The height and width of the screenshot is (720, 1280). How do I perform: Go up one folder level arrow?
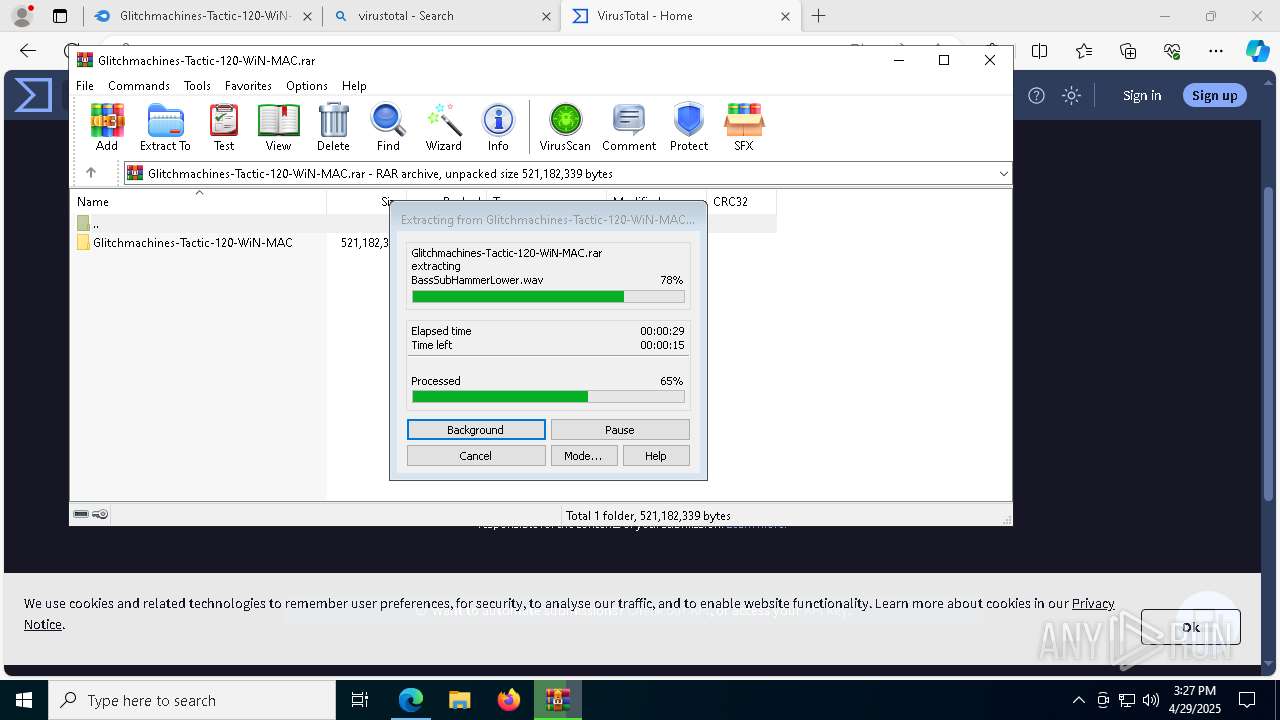(91, 173)
